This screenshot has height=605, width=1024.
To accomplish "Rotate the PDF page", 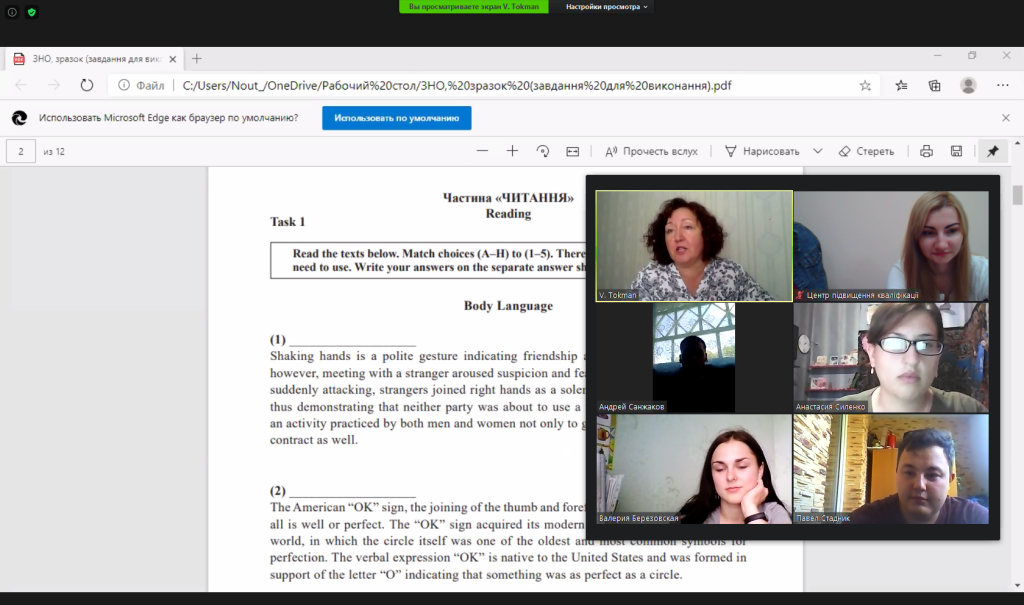I will [x=543, y=151].
